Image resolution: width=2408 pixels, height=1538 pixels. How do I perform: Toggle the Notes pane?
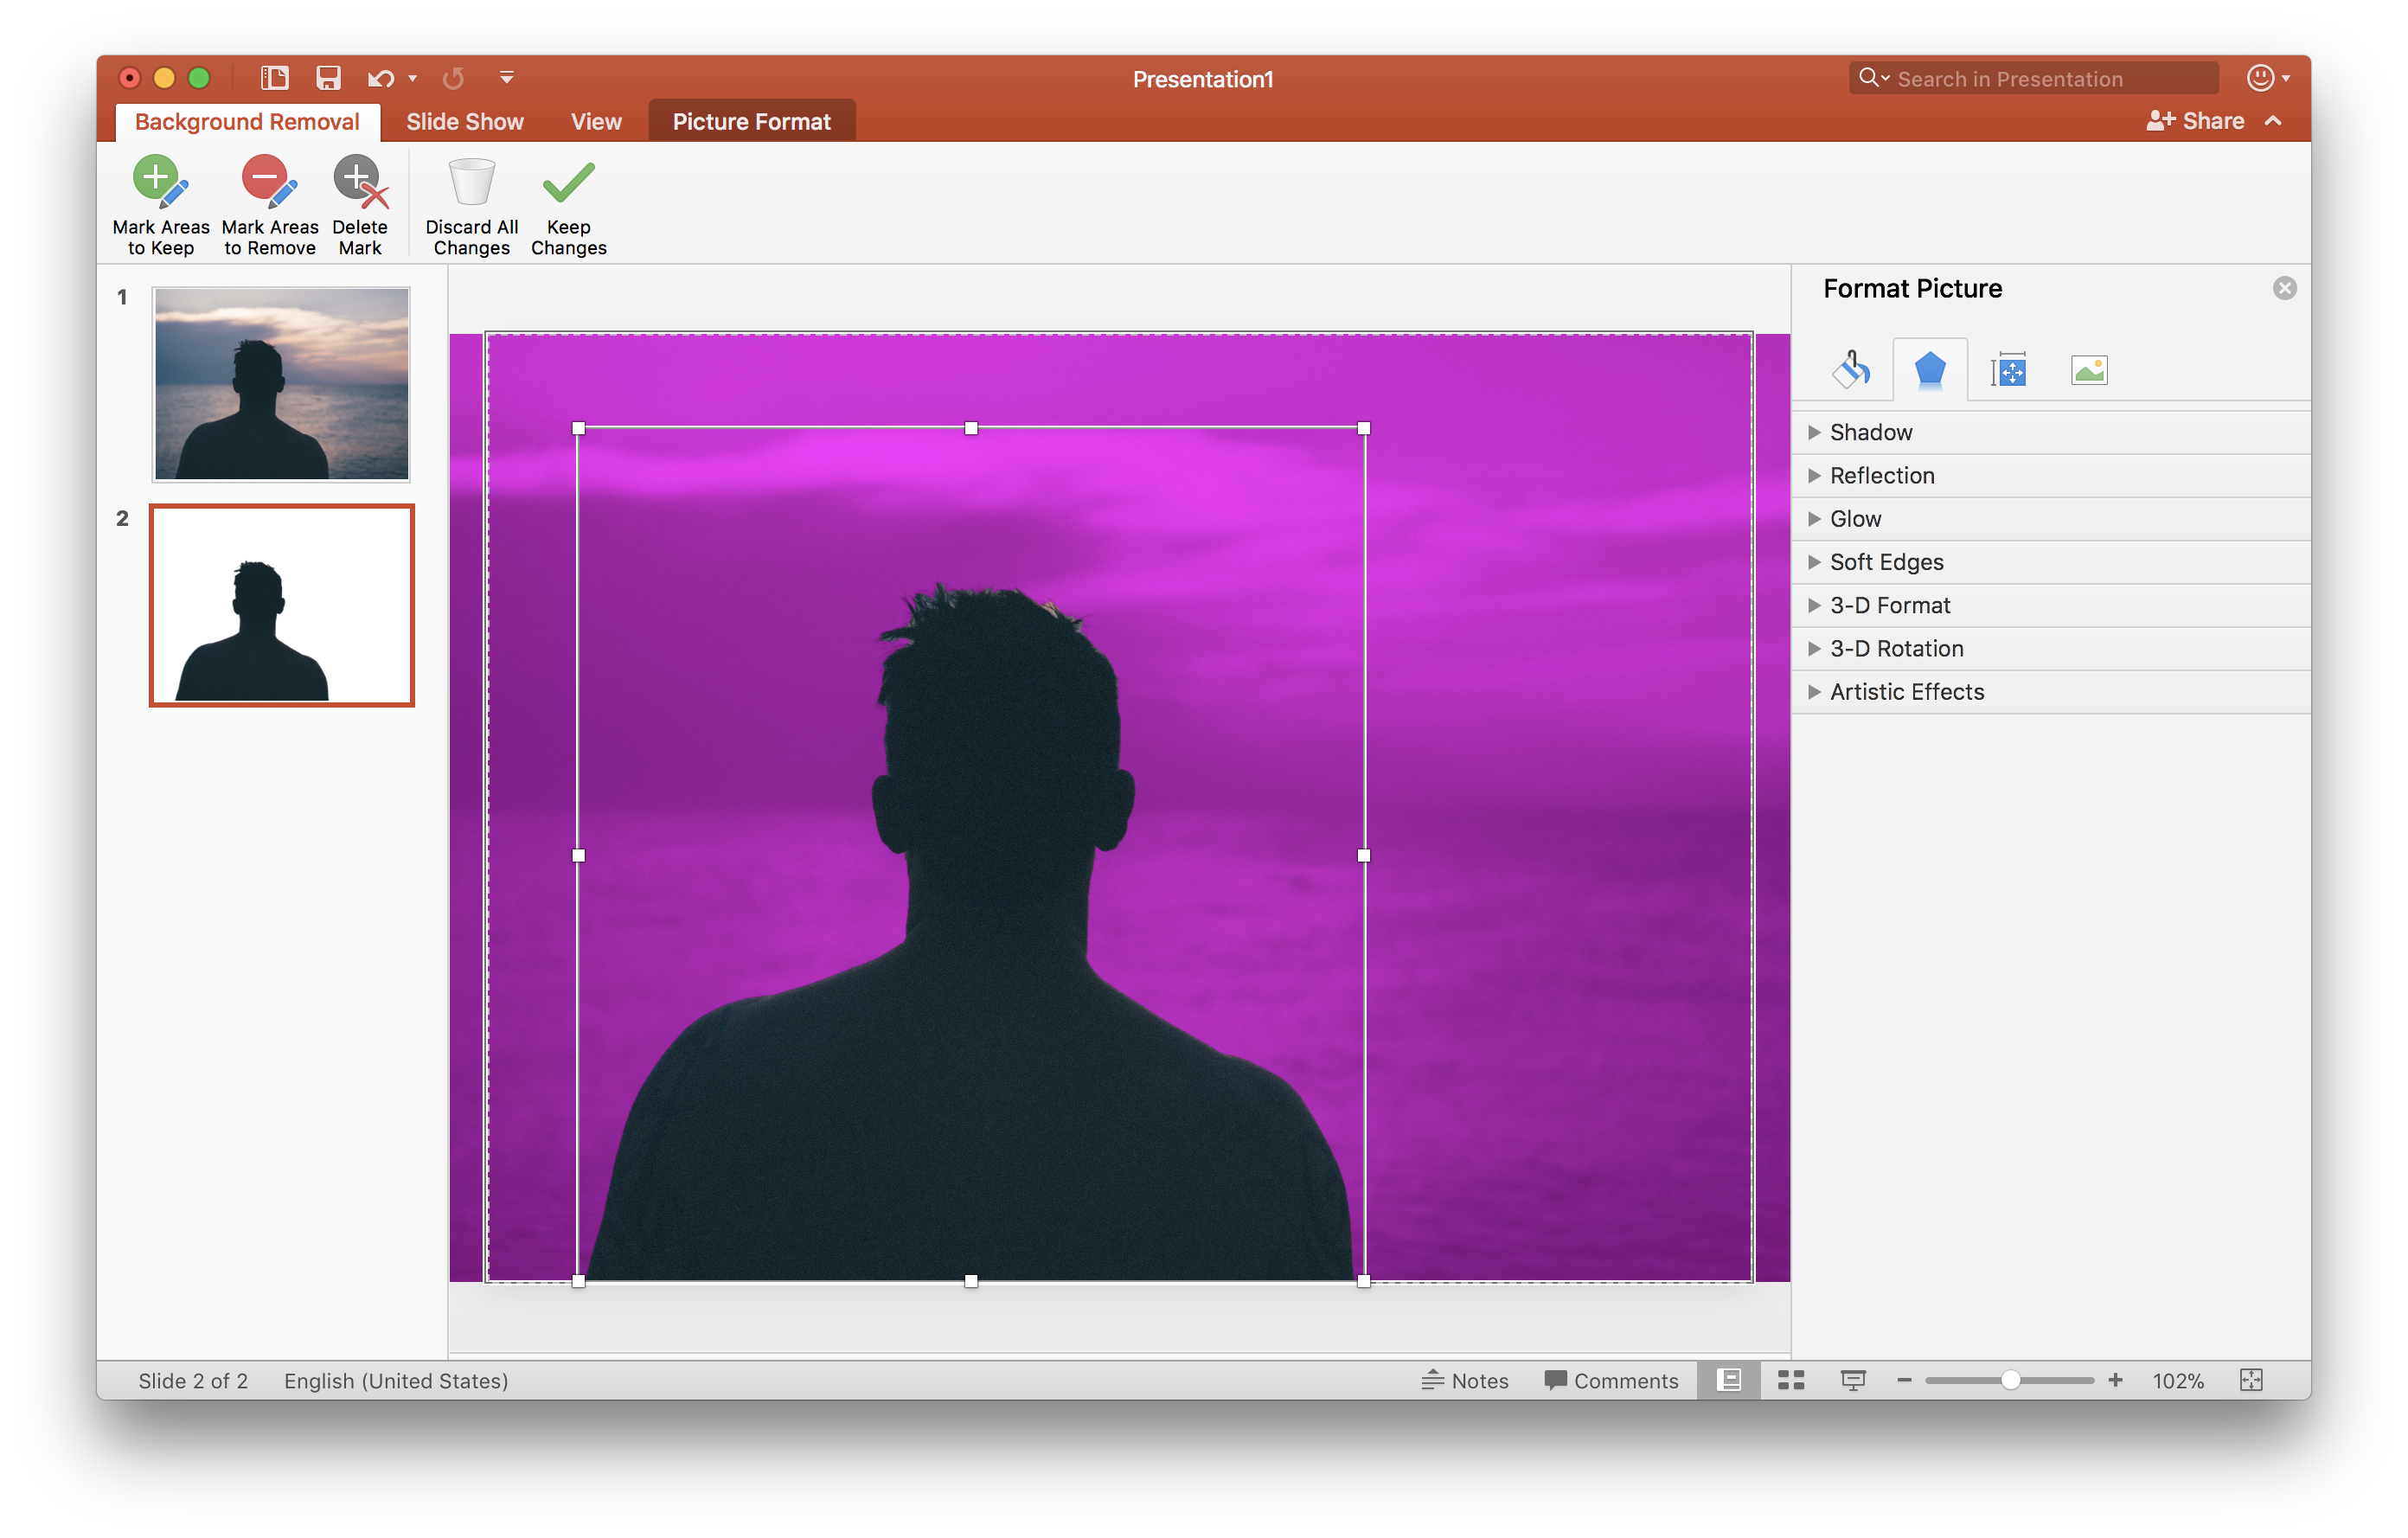click(1466, 1380)
